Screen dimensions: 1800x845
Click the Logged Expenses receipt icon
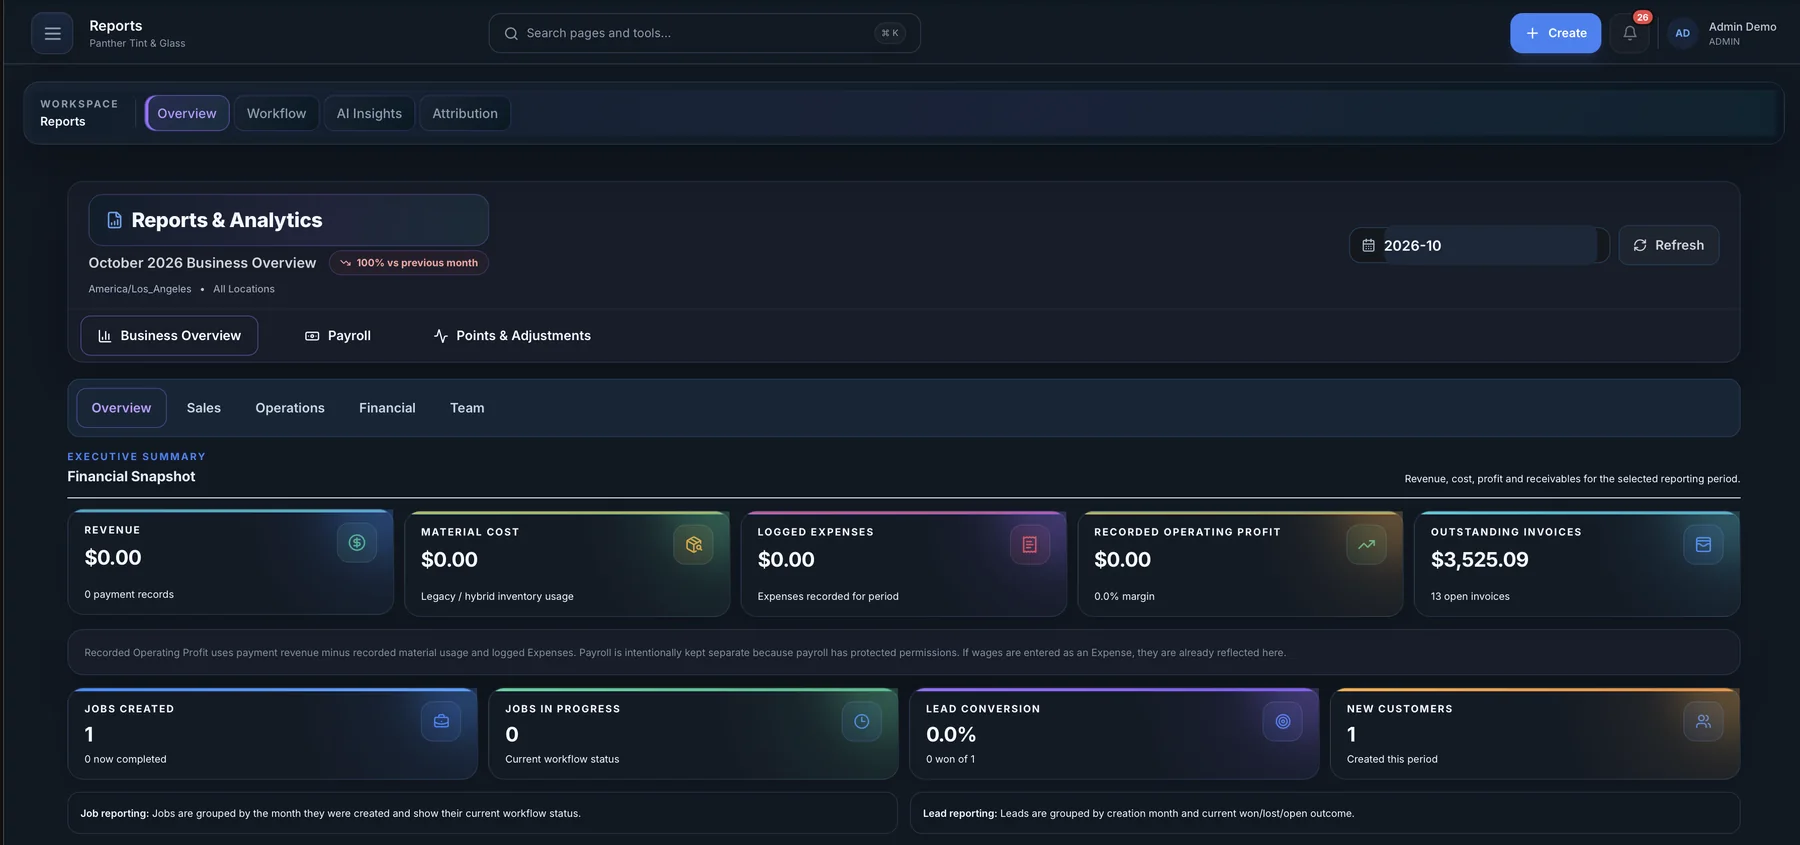[1030, 545]
